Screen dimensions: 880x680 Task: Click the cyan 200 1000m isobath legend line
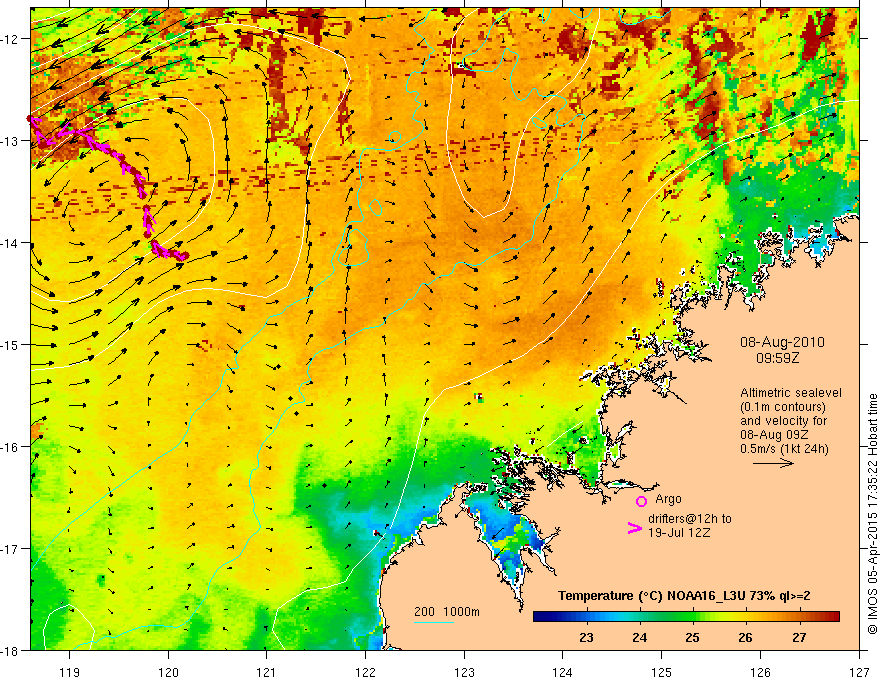click(434, 622)
